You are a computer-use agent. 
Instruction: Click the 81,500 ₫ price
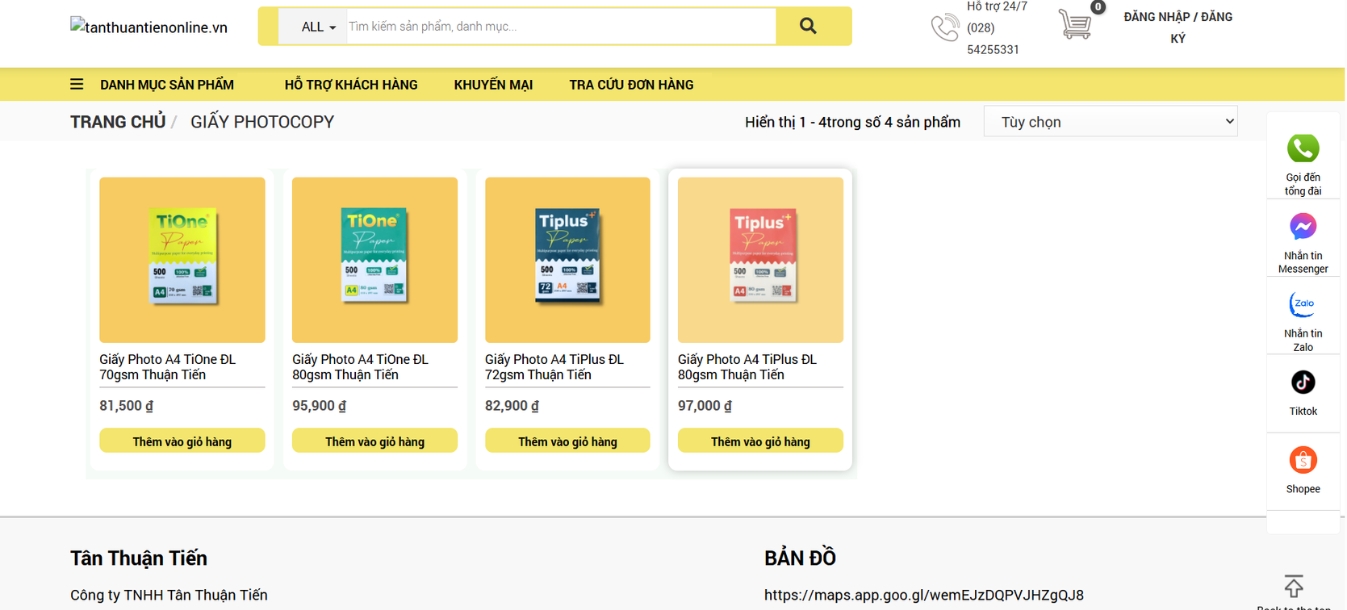pos(126,406)
